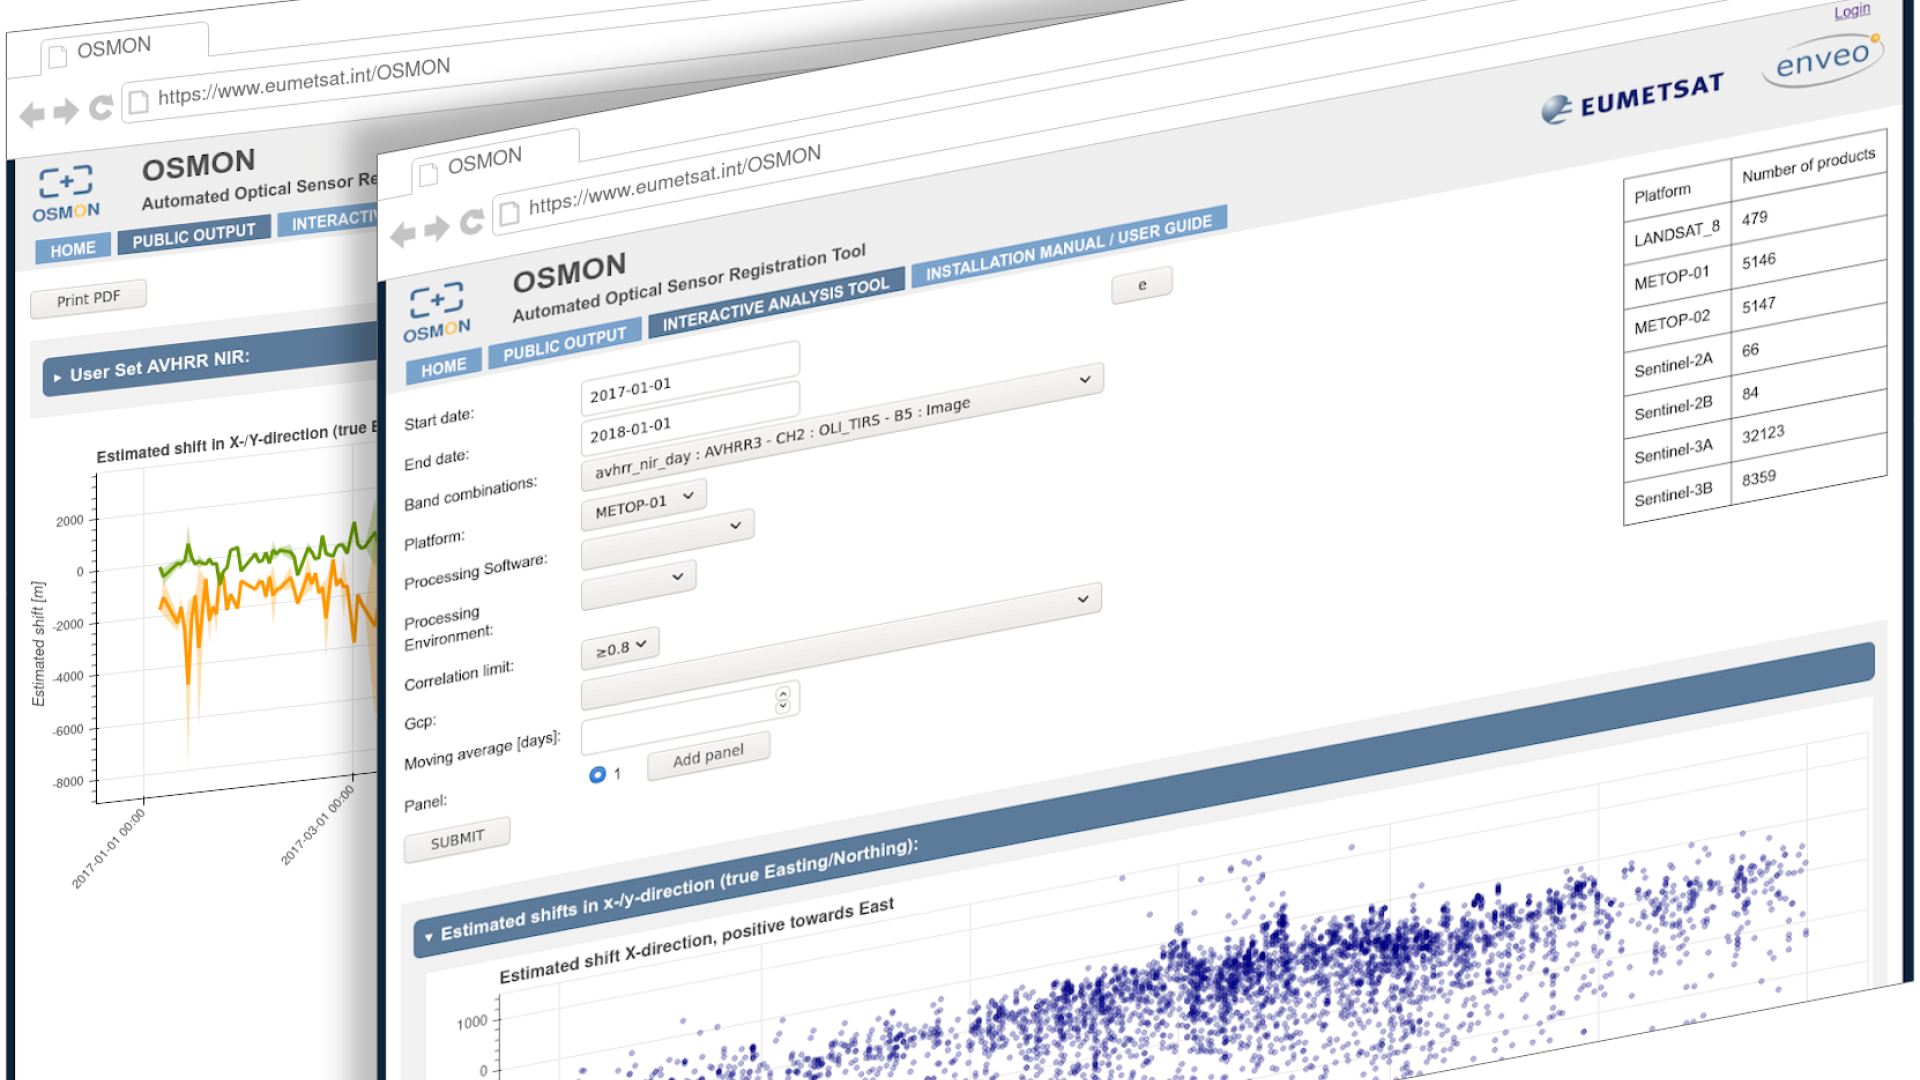Open the Platform dropdown showing METOP-01

[x=644, y=504]
